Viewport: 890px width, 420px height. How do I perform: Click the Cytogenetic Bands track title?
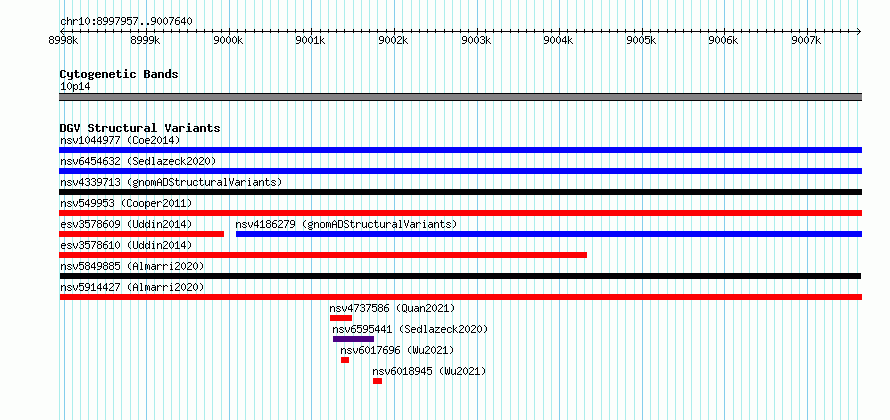click(x=119, y=74)
